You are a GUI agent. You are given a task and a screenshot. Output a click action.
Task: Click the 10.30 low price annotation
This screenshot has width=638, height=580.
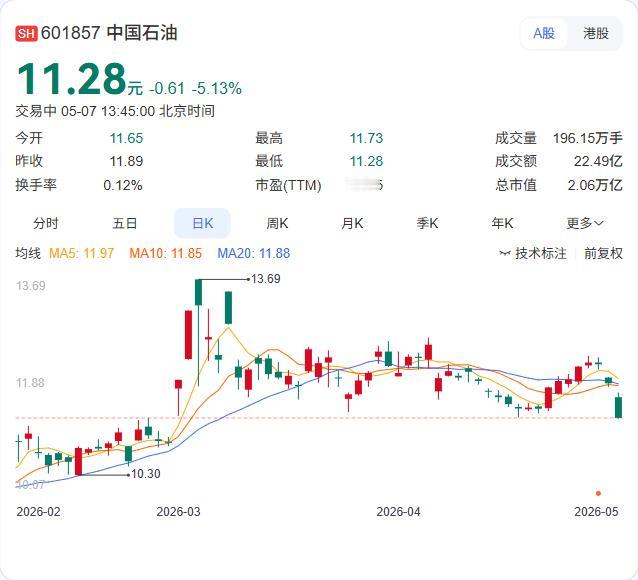pyautogui.click(x=146, y=474)
